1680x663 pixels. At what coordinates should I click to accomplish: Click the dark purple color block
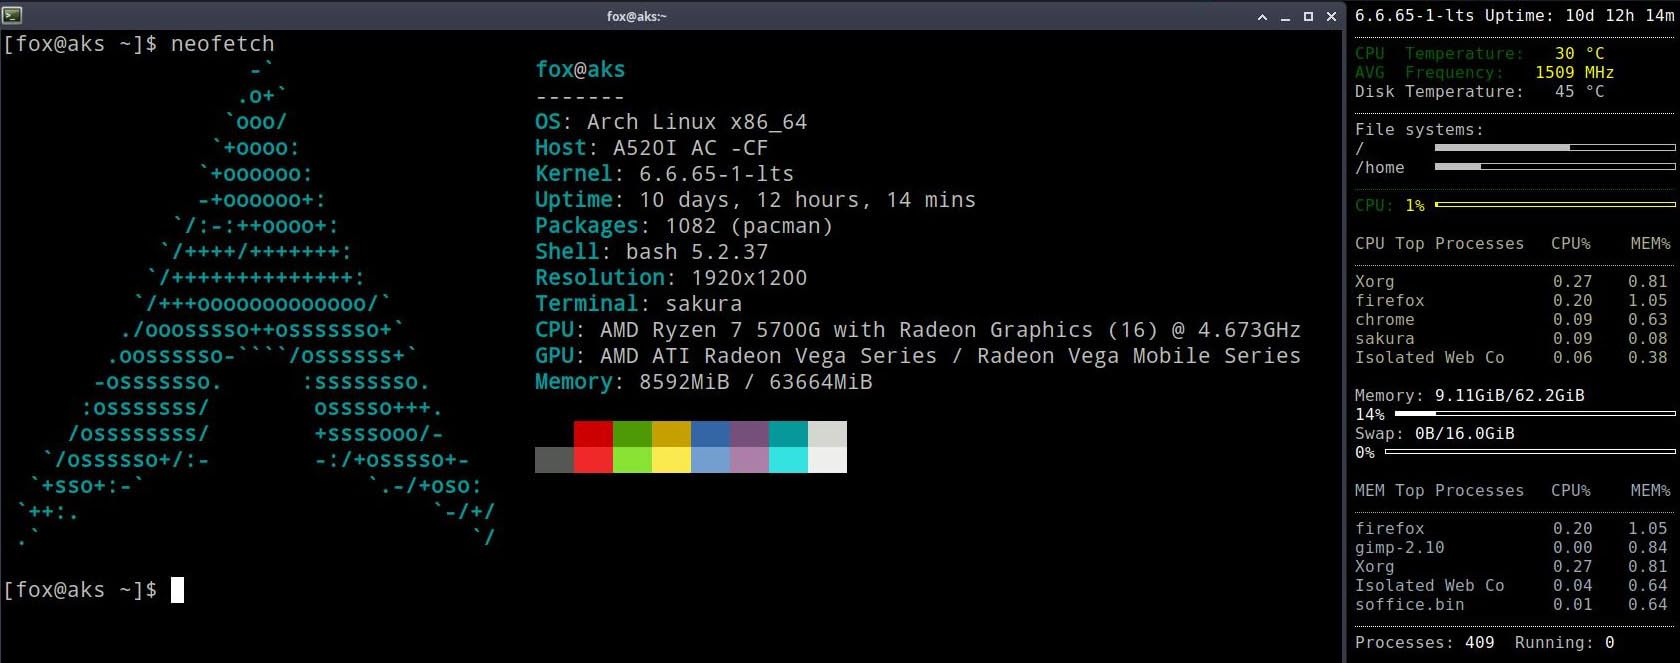(x=749, y=434)
